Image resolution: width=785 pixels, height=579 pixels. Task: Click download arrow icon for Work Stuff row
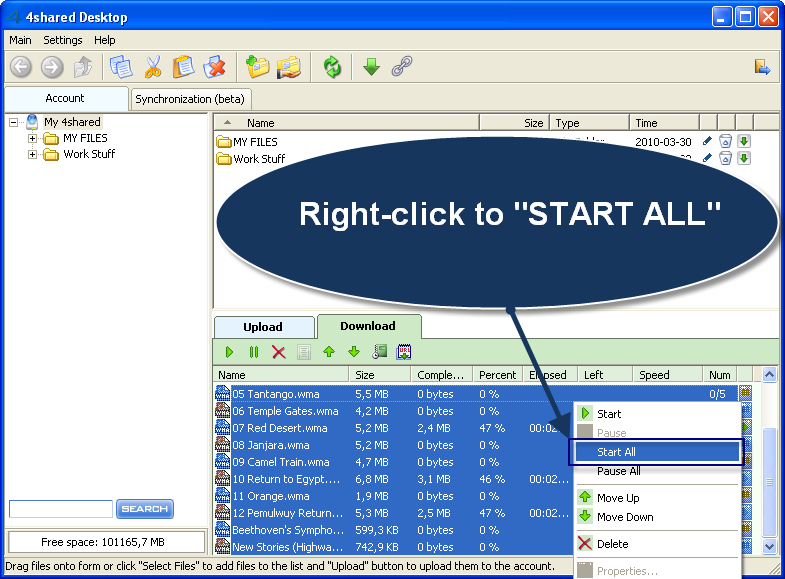[x=744, y=158]
